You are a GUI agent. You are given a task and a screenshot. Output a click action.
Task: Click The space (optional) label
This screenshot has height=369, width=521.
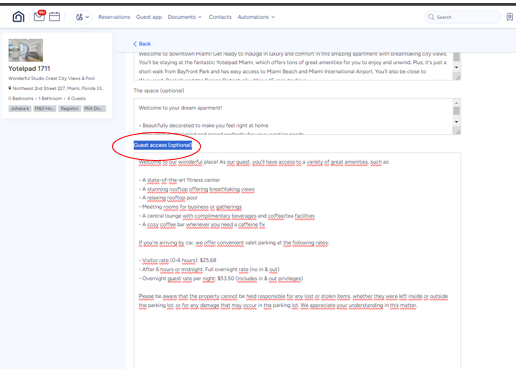point(159,91)
